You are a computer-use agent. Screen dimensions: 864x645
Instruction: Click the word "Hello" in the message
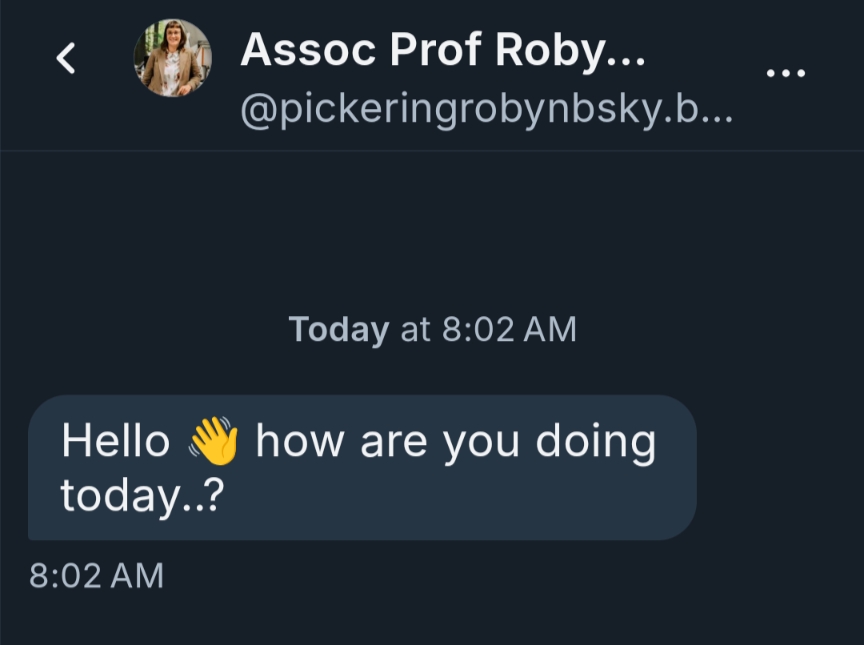tap(115, 442)
